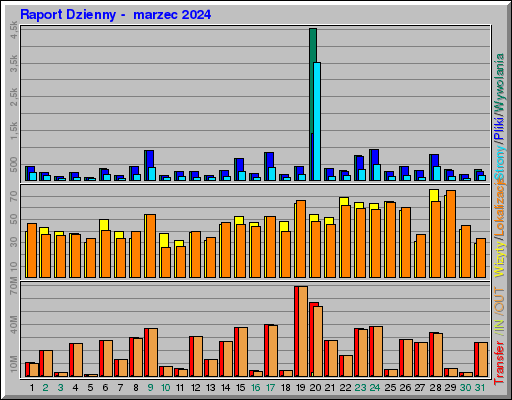
Task: Click day label 30 on x-axis
Action: [x=465, y=388]
